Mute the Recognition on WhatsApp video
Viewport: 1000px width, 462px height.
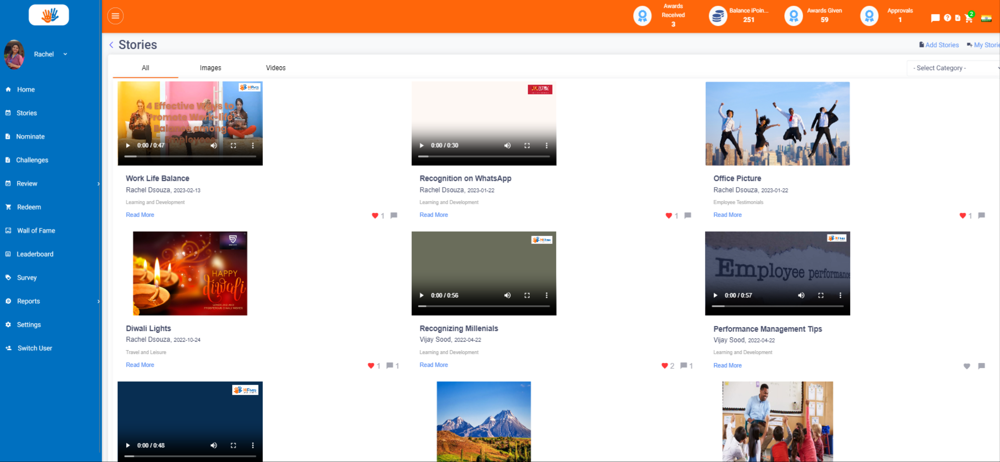tap(508, 145)
